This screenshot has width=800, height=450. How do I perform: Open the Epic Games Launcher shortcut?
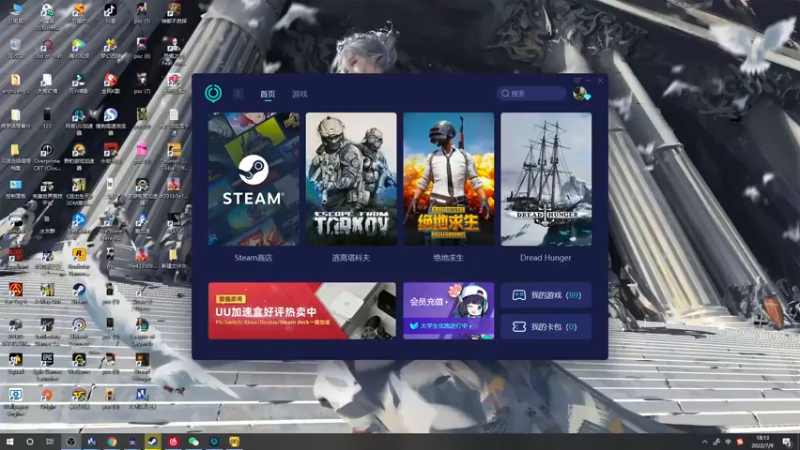pyautogui.click(x=47, y=366)
